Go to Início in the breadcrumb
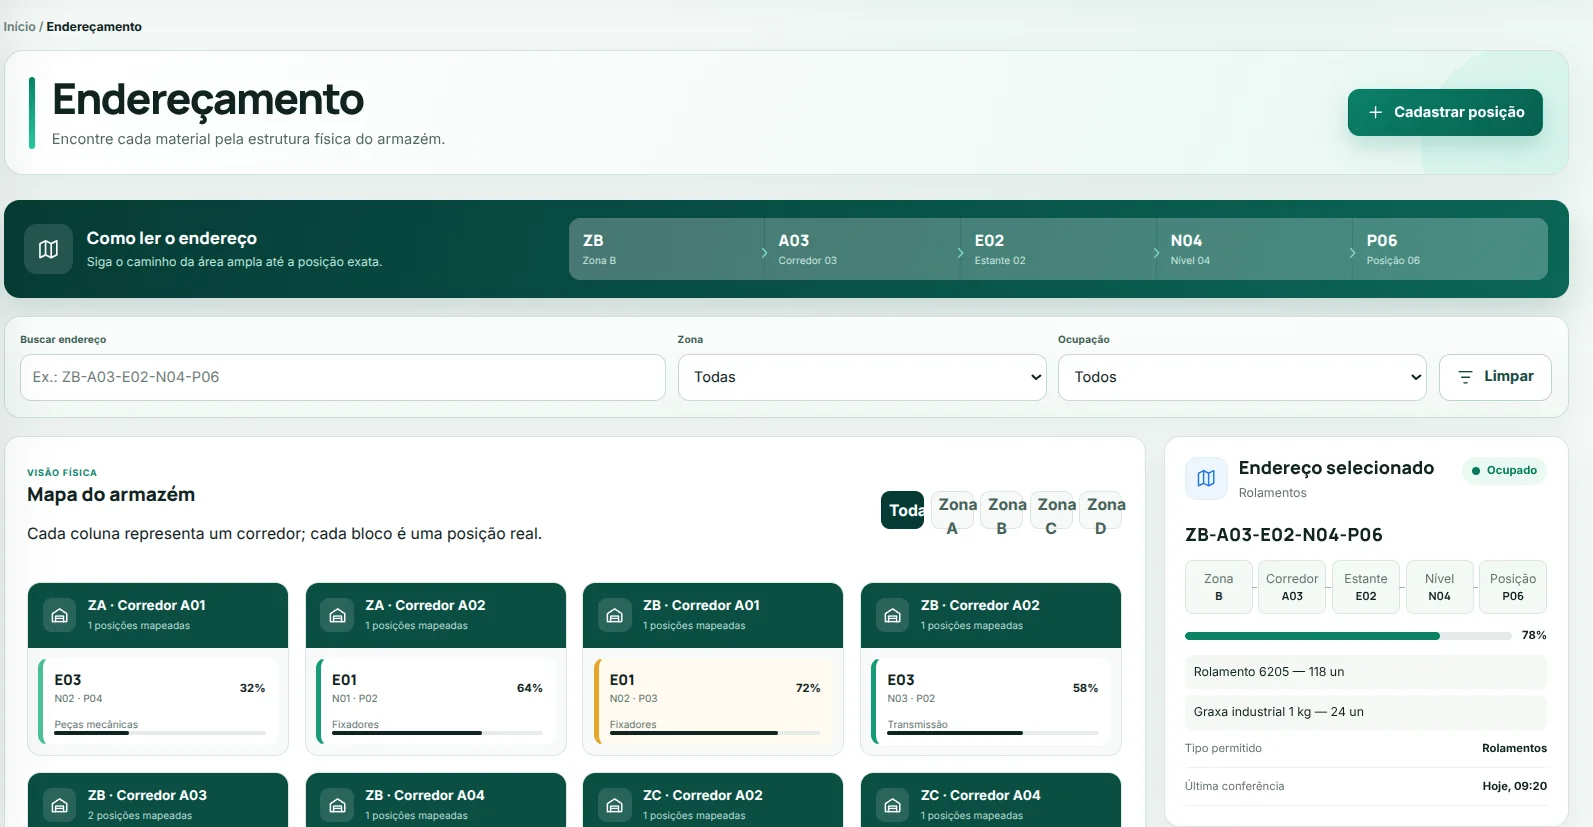1593x827 pixels. pos(19,27)
